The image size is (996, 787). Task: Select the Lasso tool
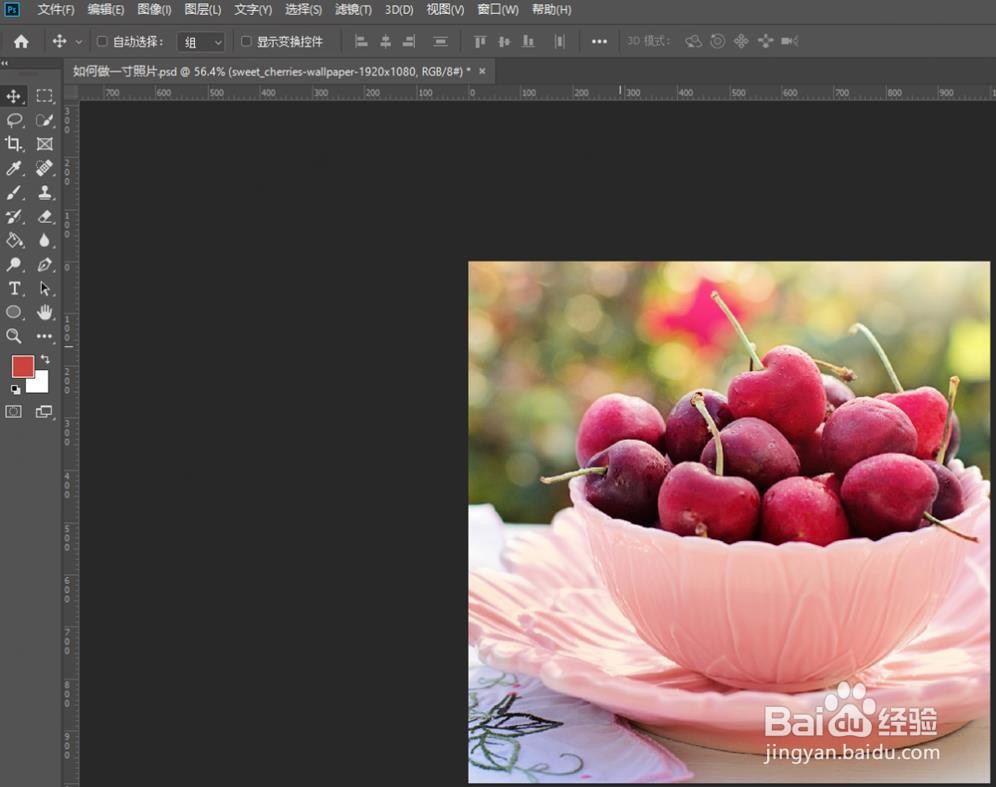pos(13,120)
